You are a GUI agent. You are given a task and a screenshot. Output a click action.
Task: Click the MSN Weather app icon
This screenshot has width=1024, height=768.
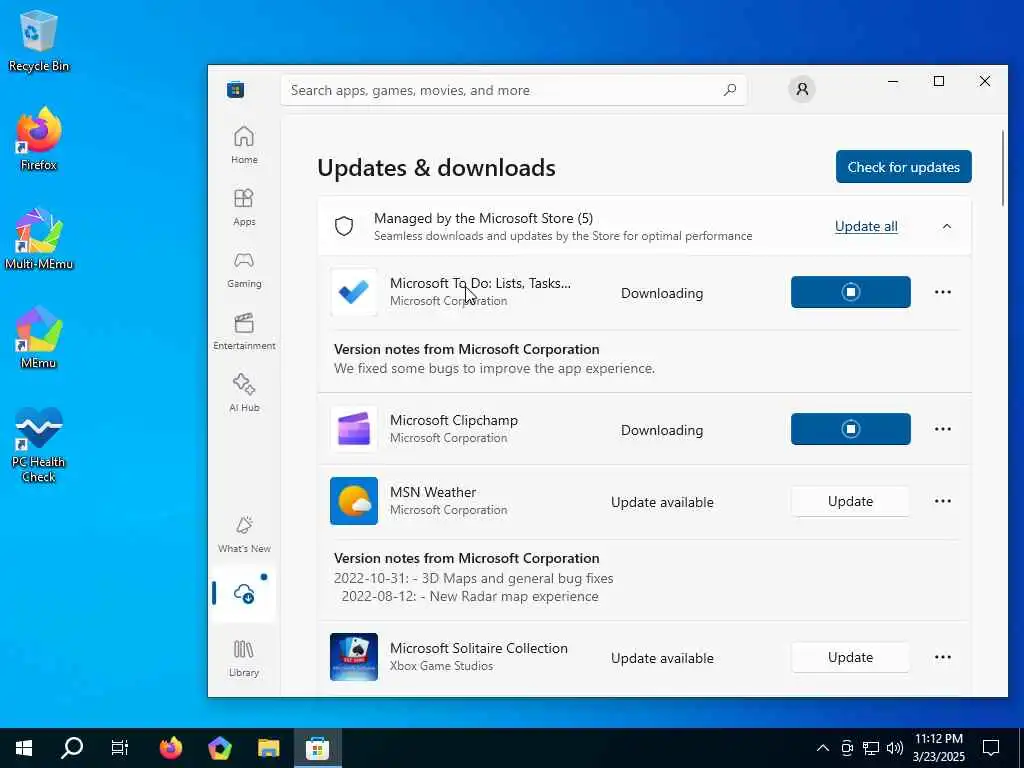pos(354,501)
